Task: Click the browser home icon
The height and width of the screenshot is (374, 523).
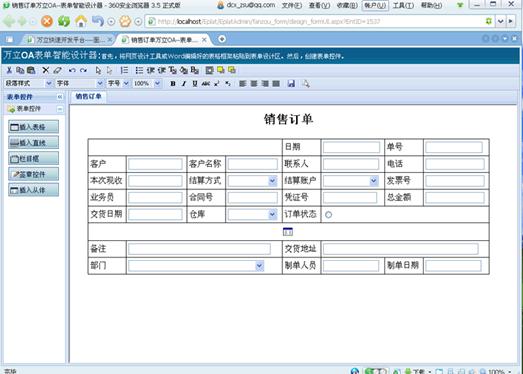Action: [x=80, y=21]
